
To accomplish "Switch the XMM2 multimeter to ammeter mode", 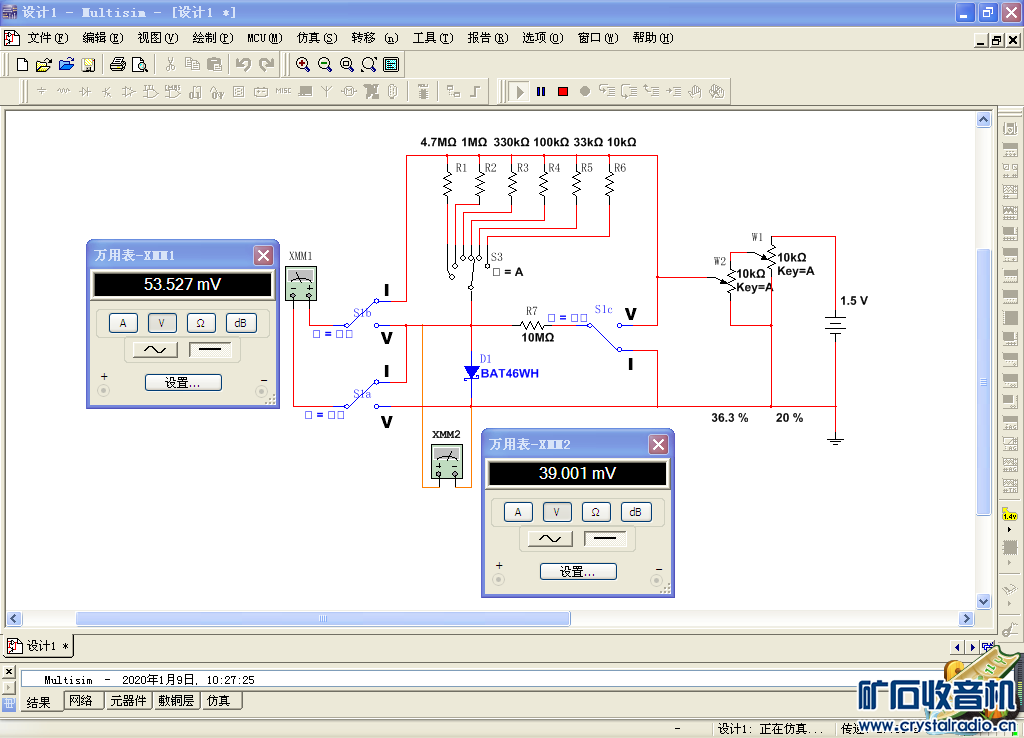I will [x=517, y=512].
